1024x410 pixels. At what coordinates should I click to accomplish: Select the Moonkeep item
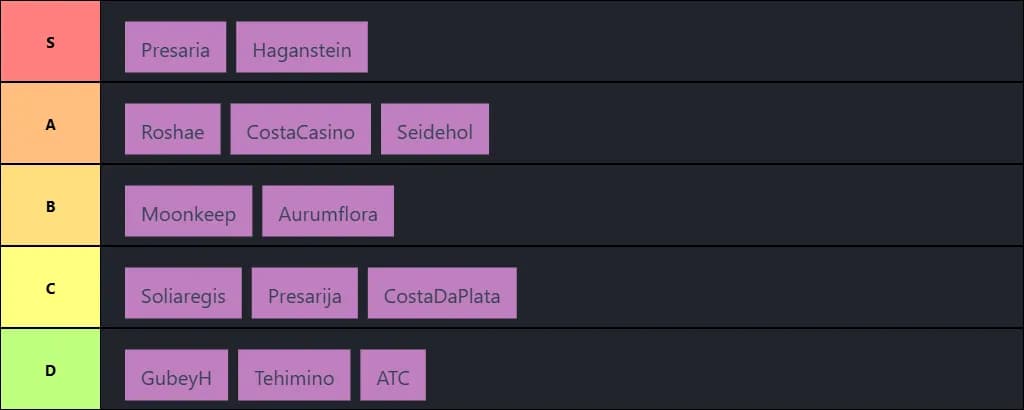tap(188, 211)
